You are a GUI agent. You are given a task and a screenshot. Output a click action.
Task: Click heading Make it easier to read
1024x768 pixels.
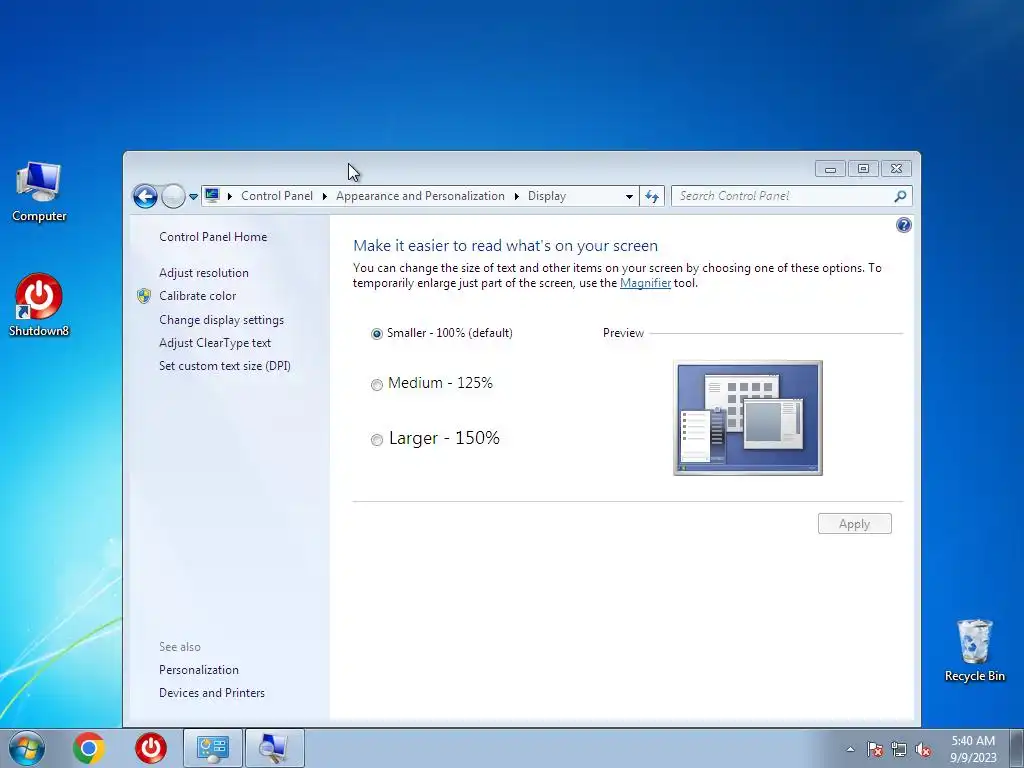coord(505,246)
